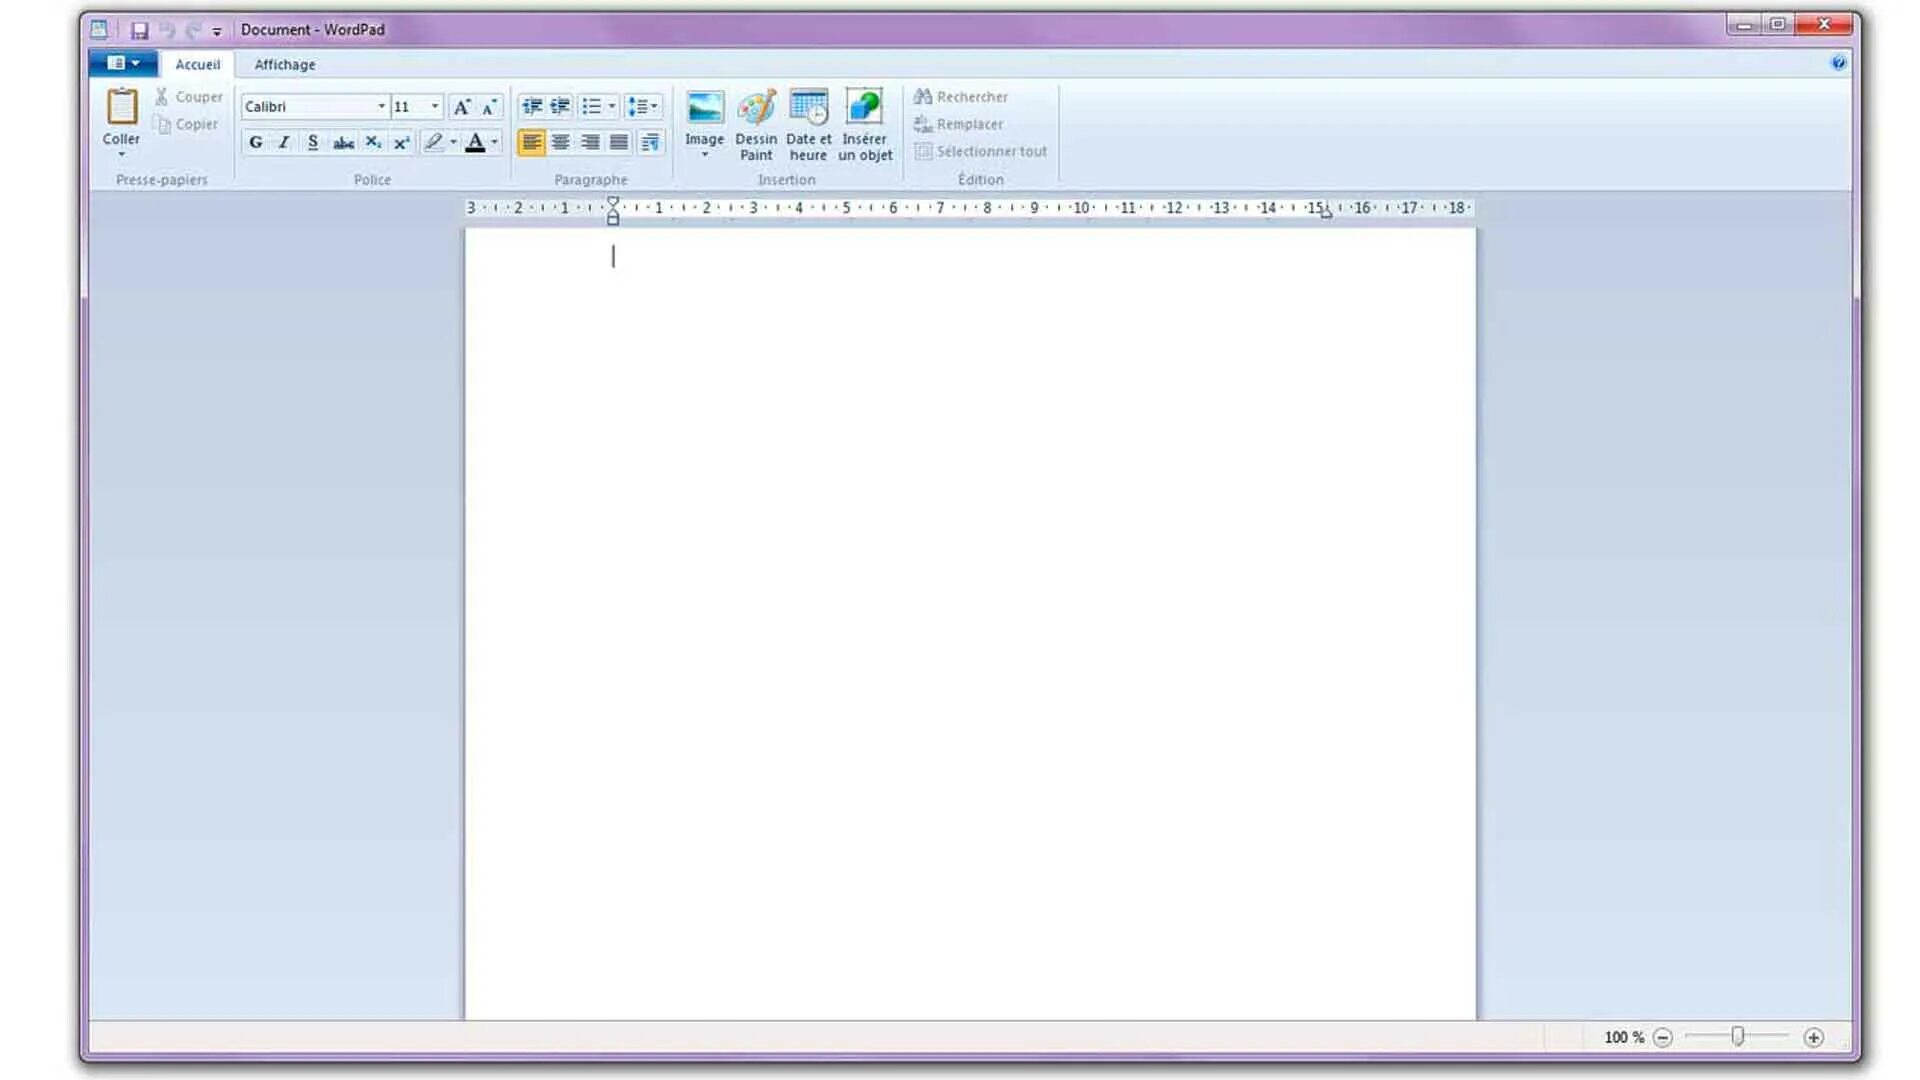Click the Coller clipboard icon
Image resolution: width=1920 pixels, height=1080 pixels.
tap(122, 108)
